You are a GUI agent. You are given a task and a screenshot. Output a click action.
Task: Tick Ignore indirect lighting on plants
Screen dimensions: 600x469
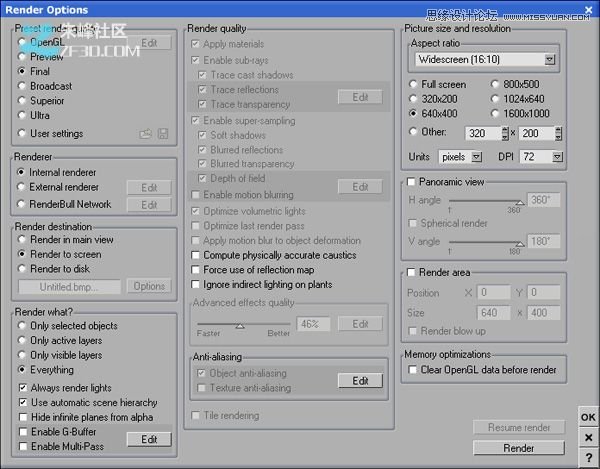195,285
